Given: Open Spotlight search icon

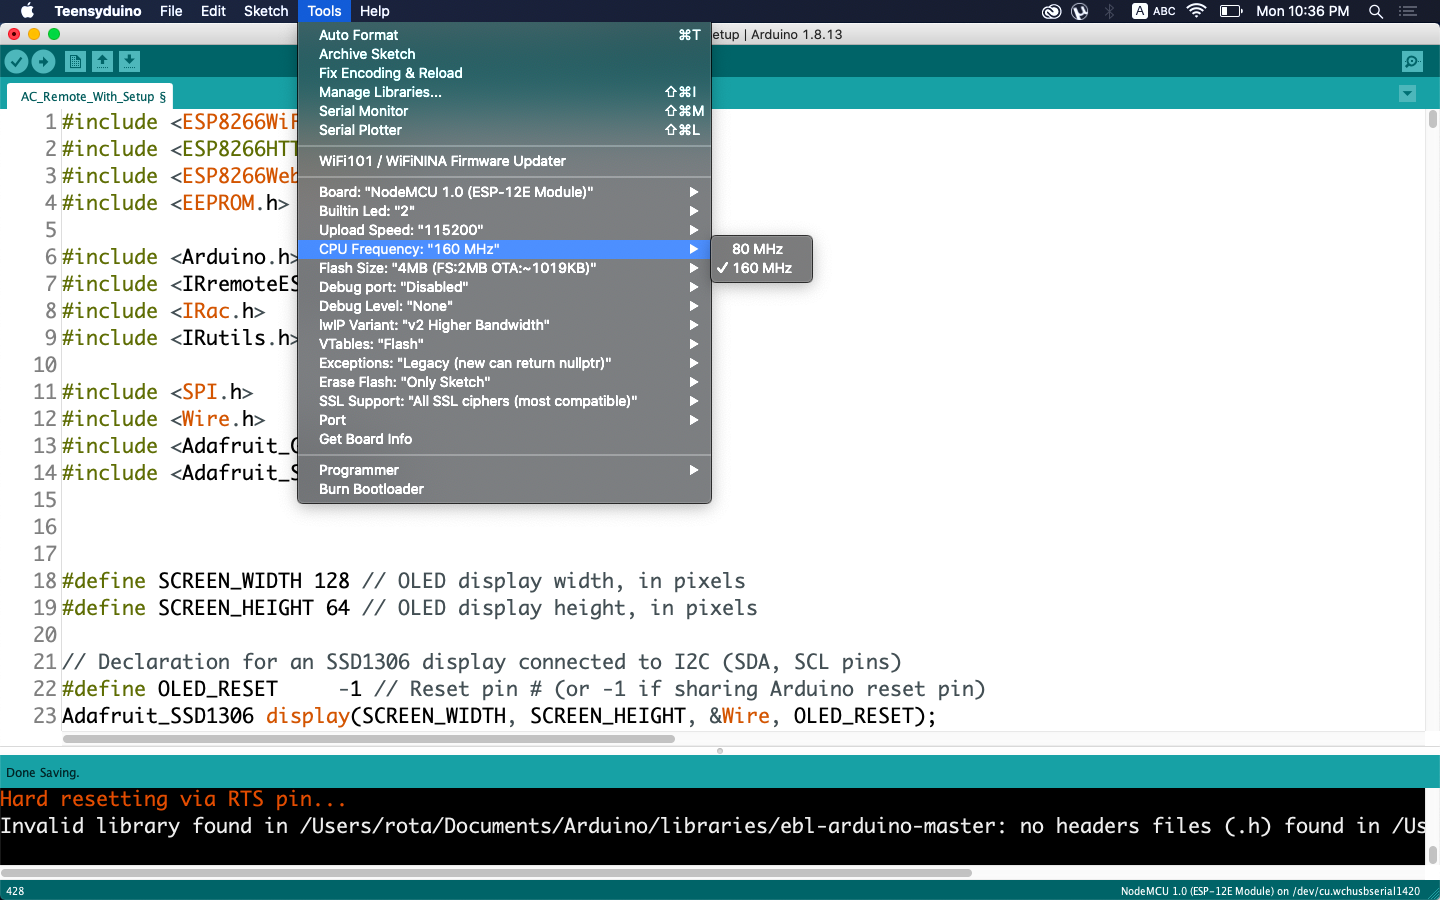Looking at the screenshot, I should click(1376, 11).
